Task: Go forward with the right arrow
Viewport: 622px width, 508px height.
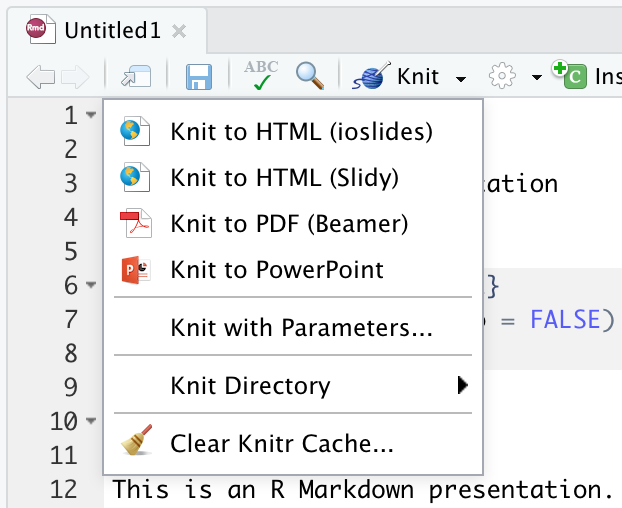Action: click(x=75, y=76)
